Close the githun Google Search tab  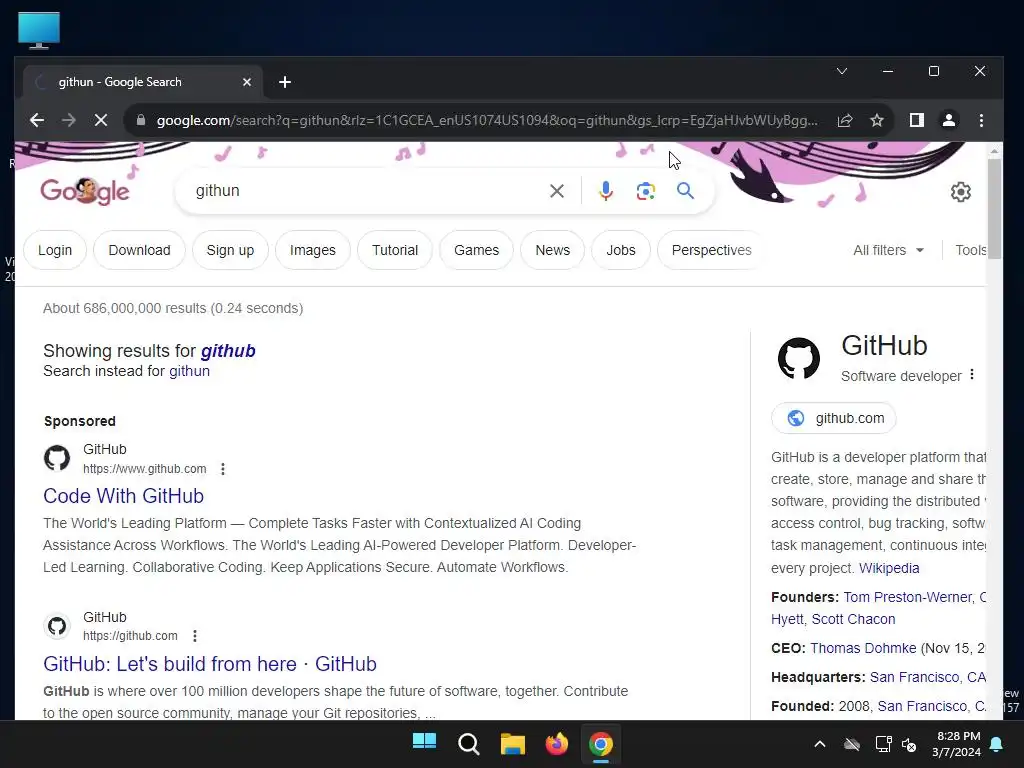pos(247,82)
